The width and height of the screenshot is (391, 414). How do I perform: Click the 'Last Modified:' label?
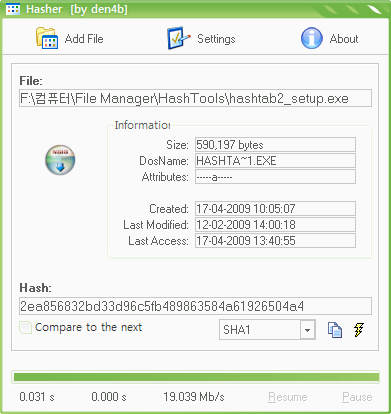pyautogui.click(x=156, y=225)
